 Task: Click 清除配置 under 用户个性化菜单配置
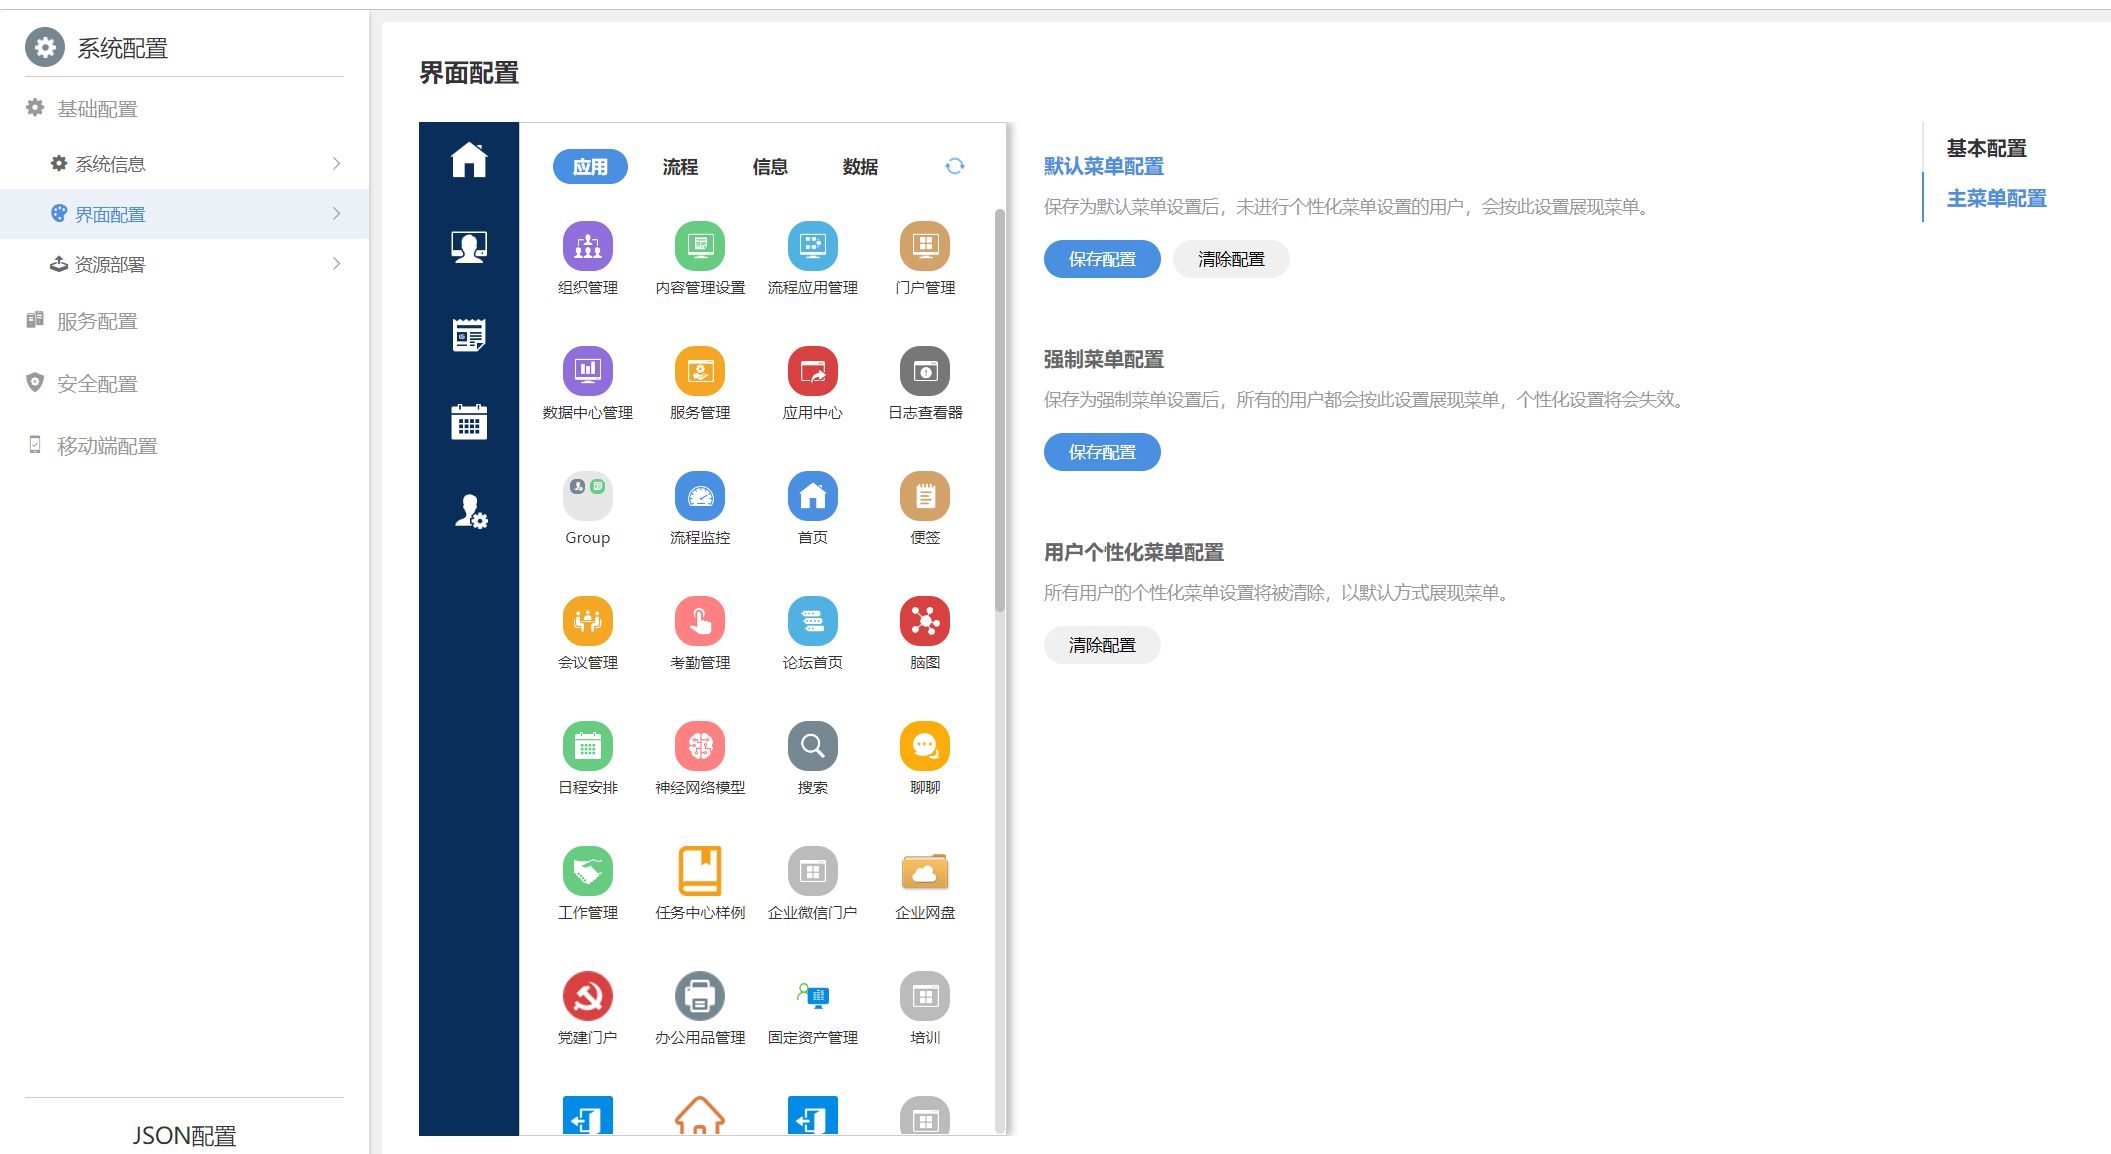pyautogui.click(x=1102, y=645)
